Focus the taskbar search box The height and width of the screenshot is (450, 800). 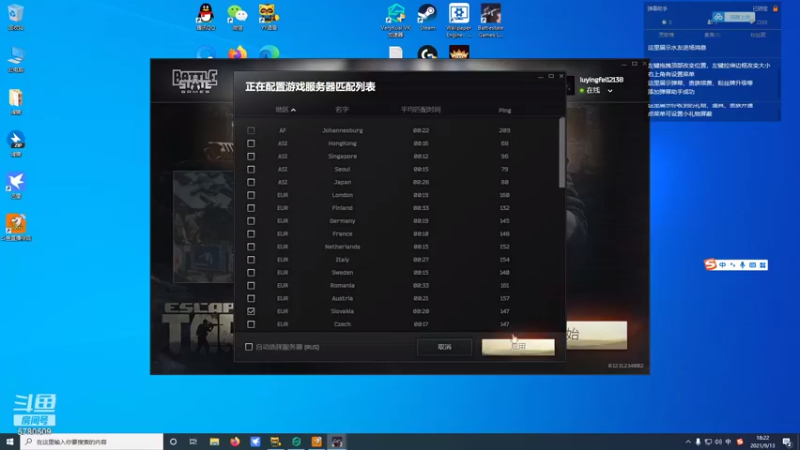[x=92, y=441]
